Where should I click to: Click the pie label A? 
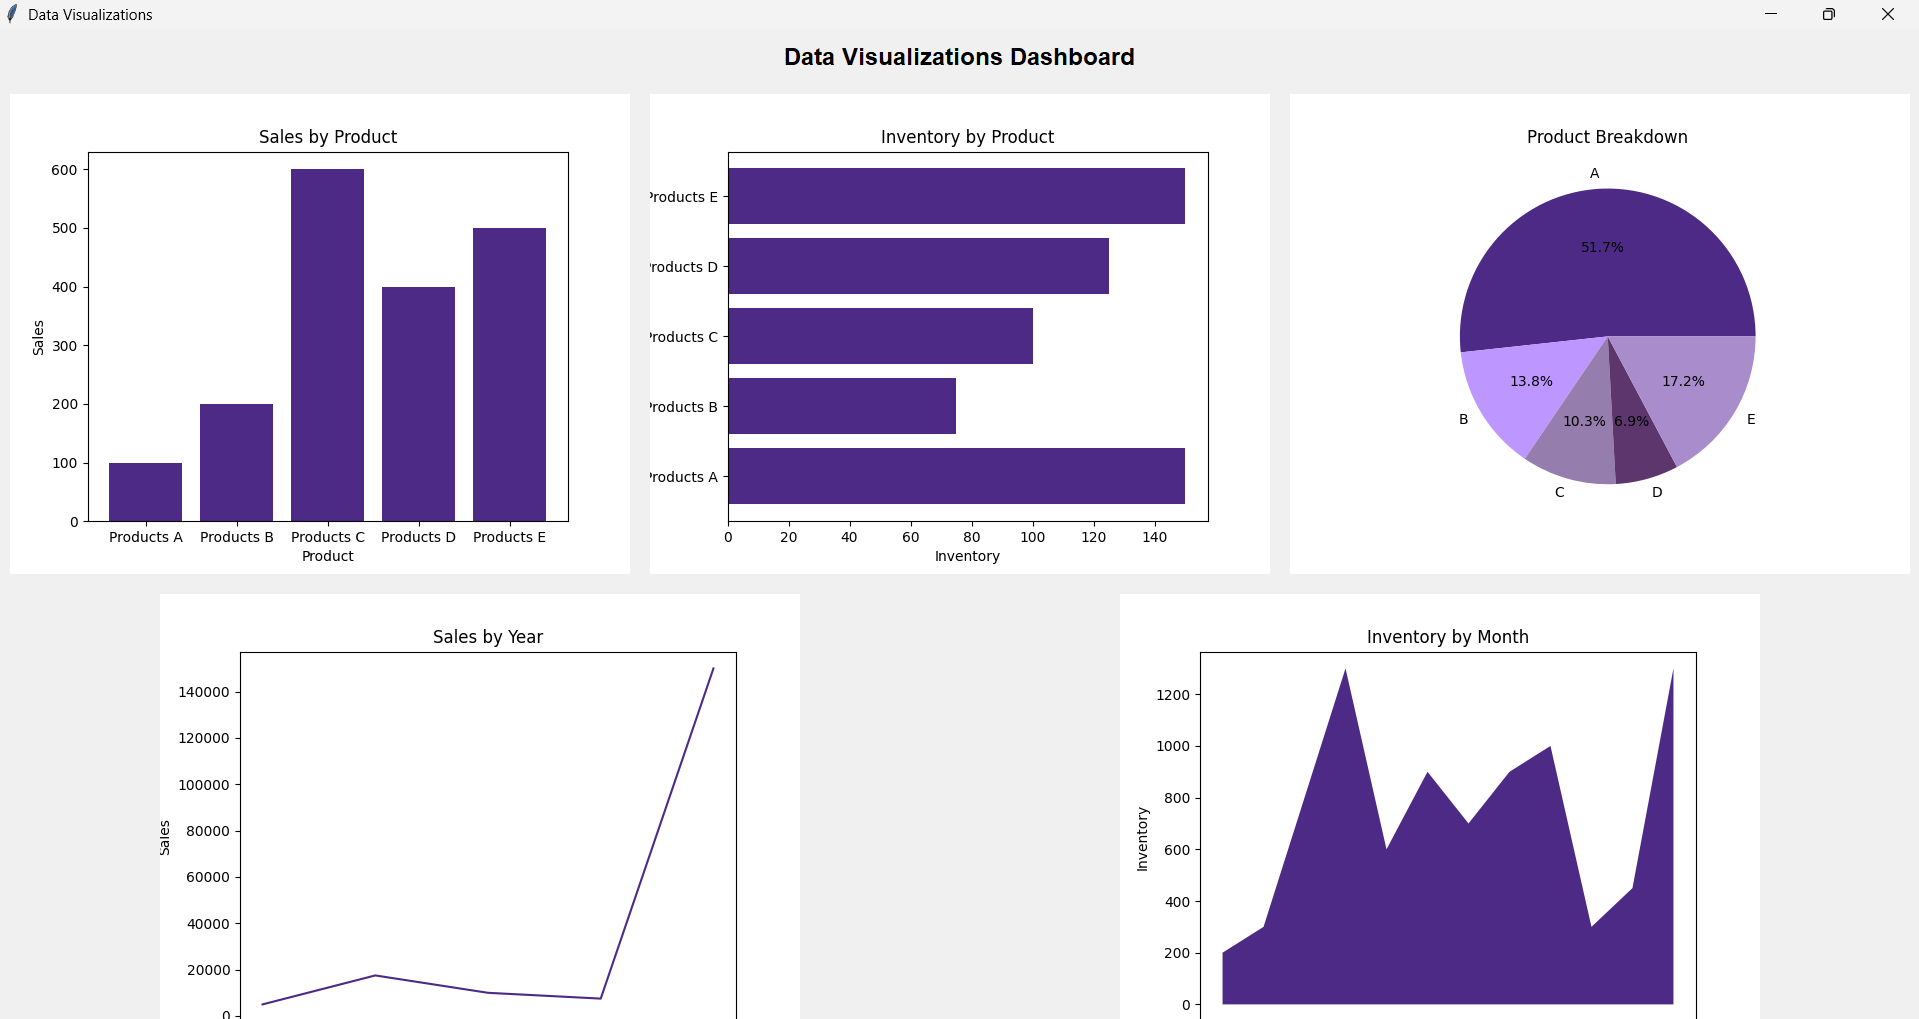pos(1595,173)
